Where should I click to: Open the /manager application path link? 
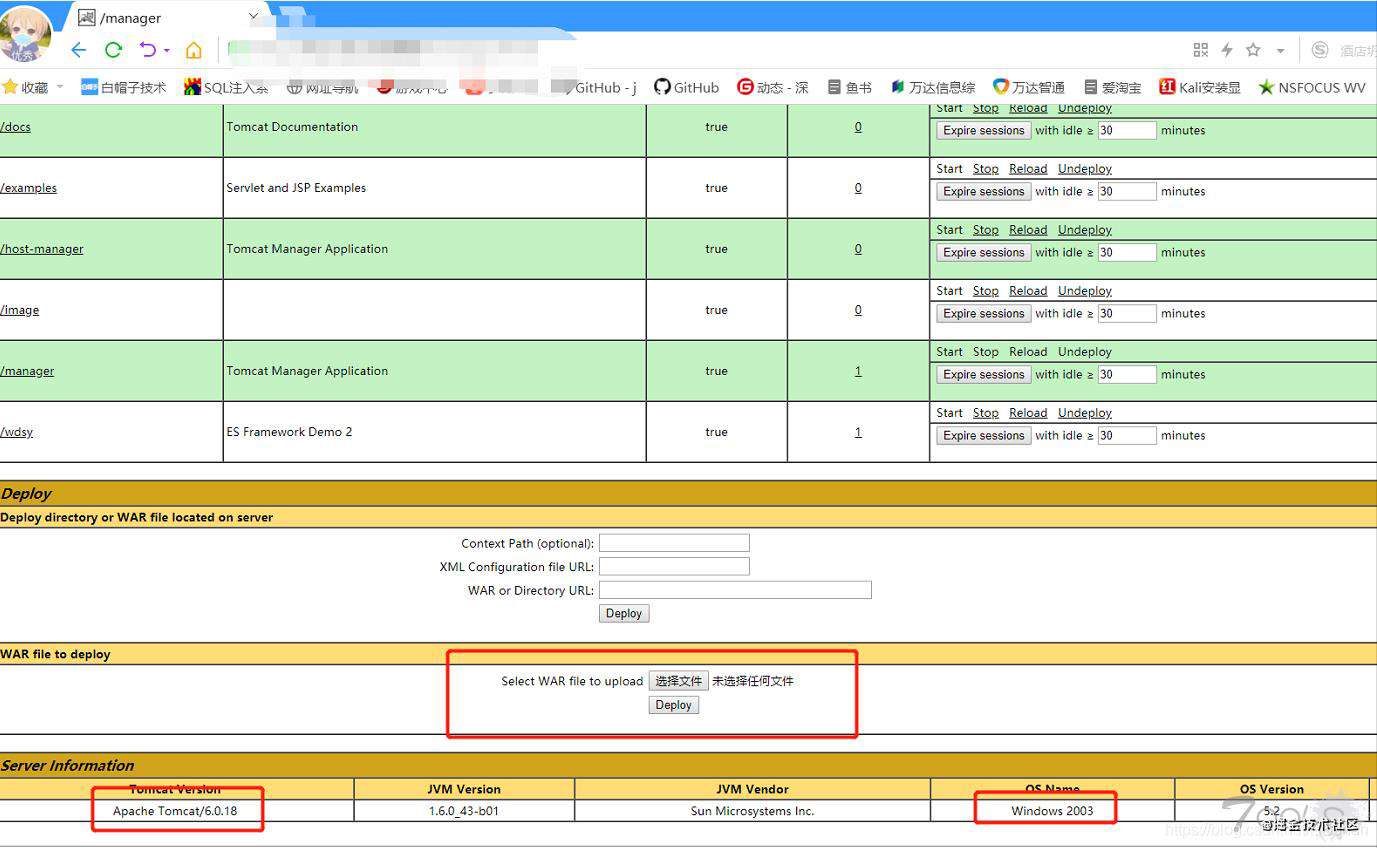click(x=27, y=371)
